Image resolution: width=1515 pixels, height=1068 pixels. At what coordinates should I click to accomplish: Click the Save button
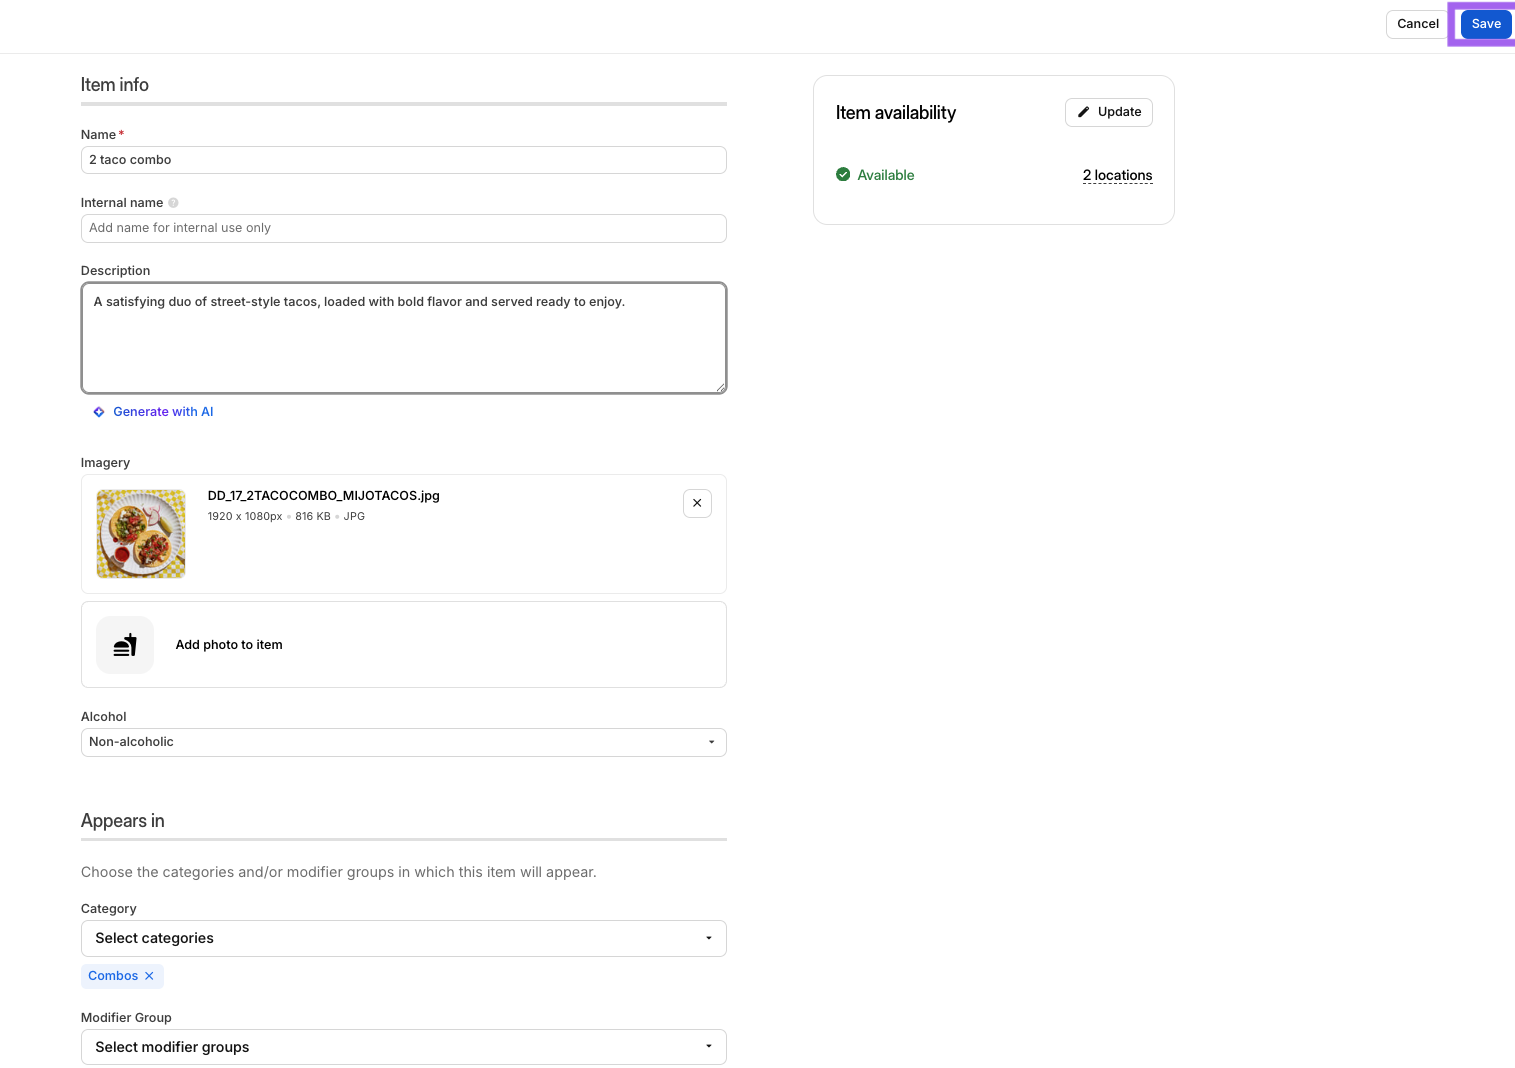click(x=1485, y=24)
